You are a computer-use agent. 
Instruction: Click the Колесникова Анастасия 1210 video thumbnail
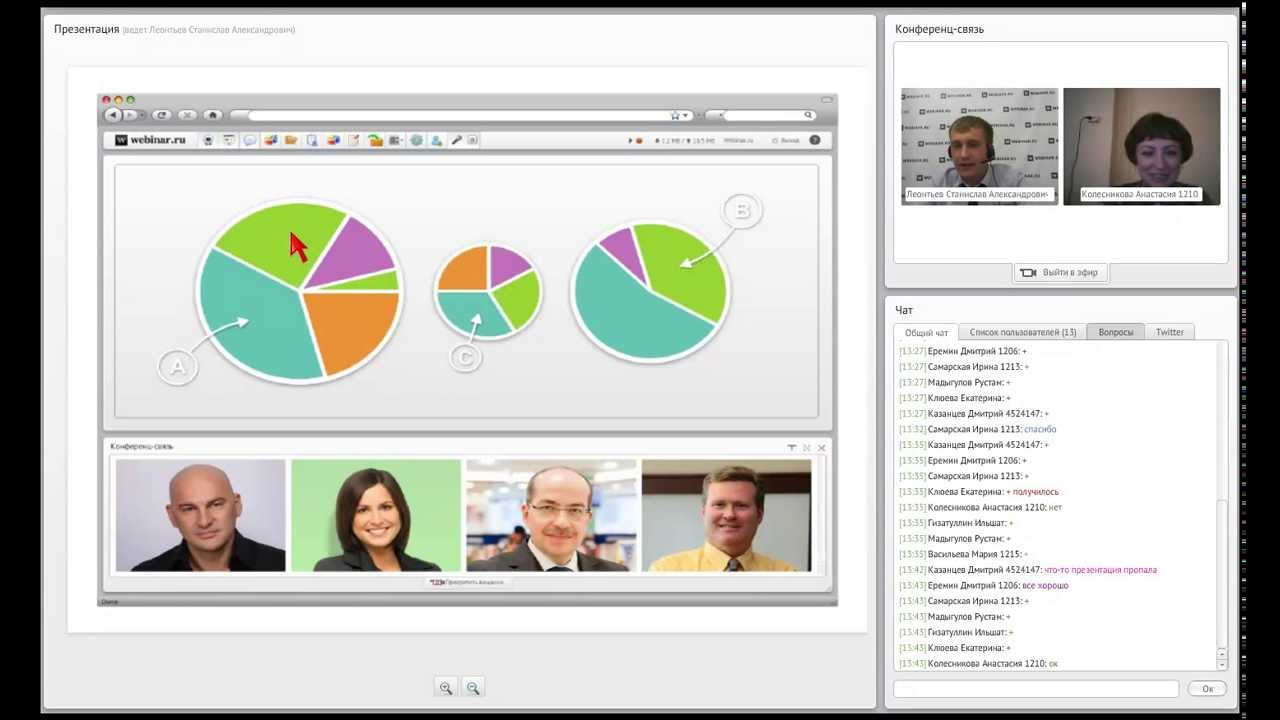[1141, 146]
